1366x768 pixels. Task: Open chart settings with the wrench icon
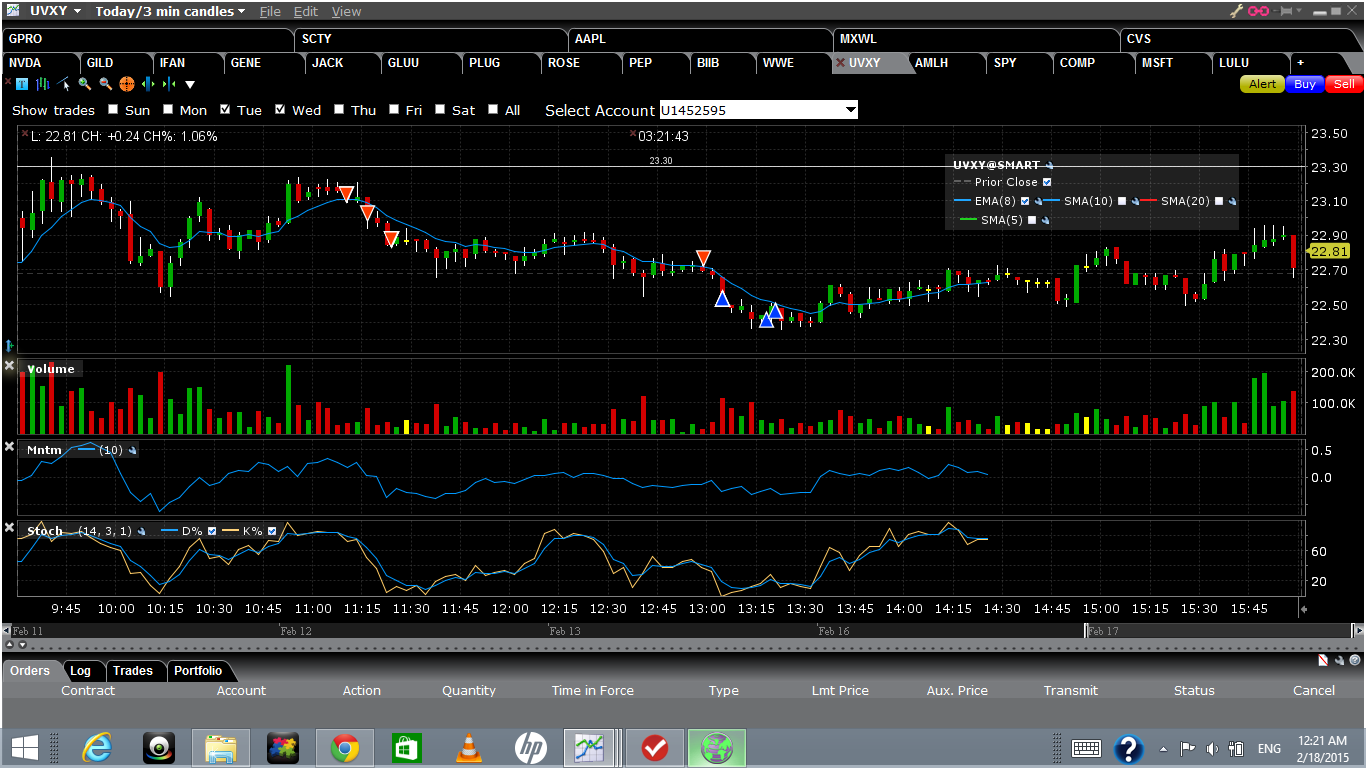[x=1236, y=11]
